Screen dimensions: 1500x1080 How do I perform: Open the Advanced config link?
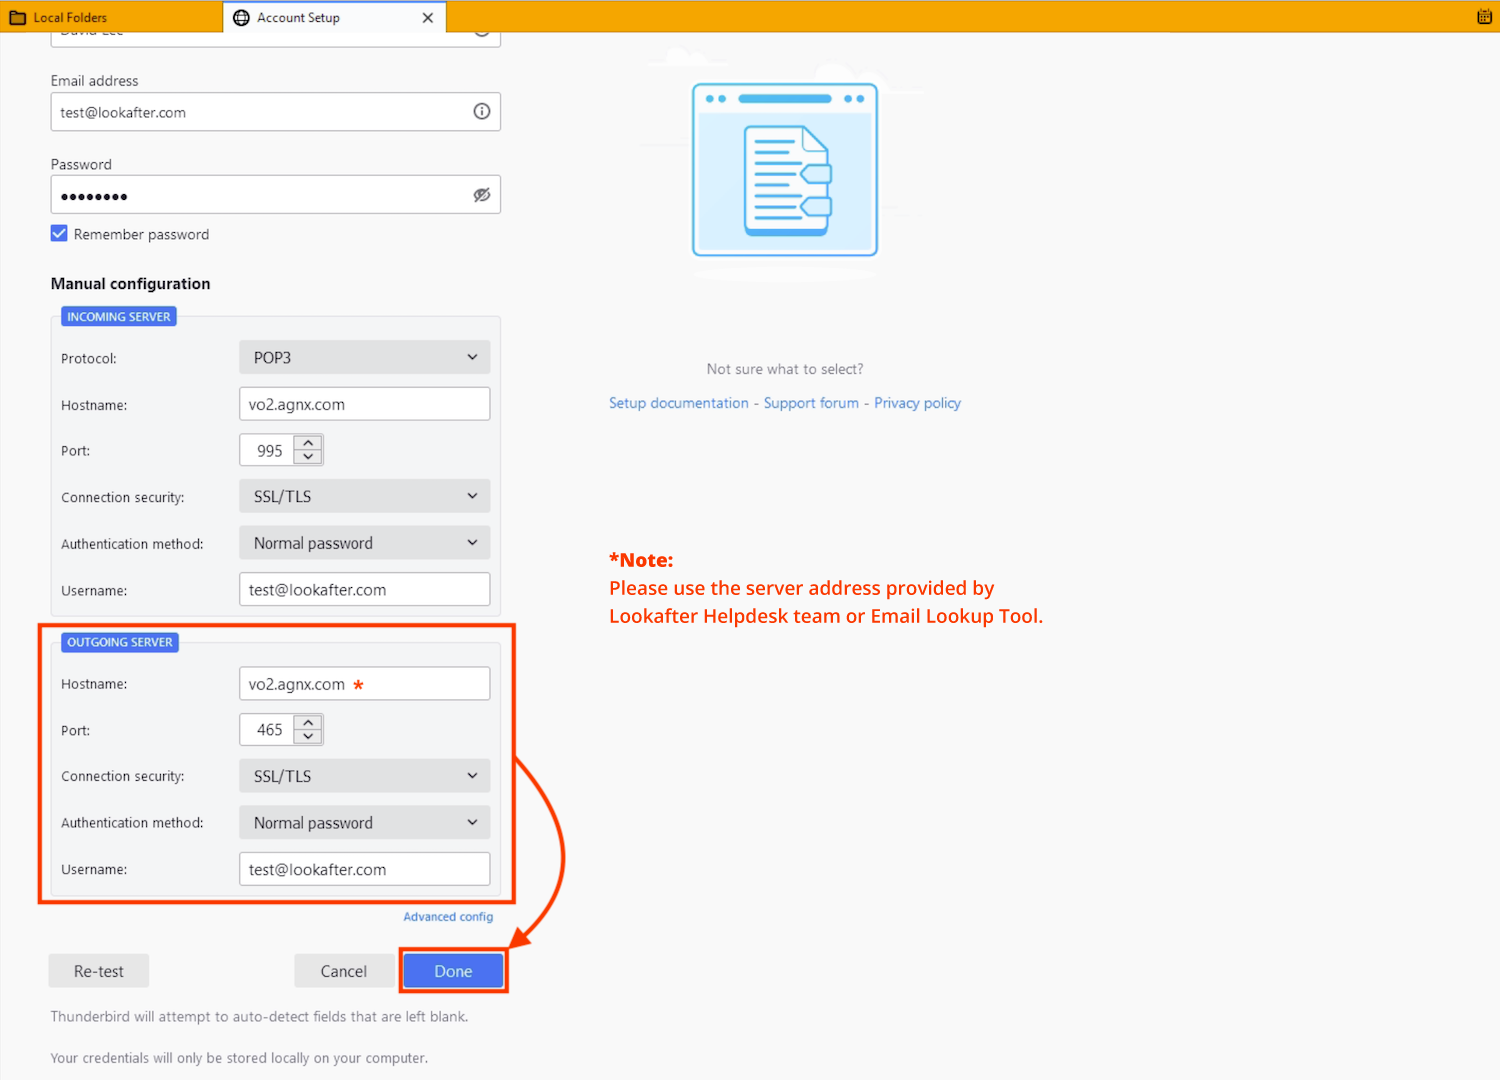(x=448, y=917)
